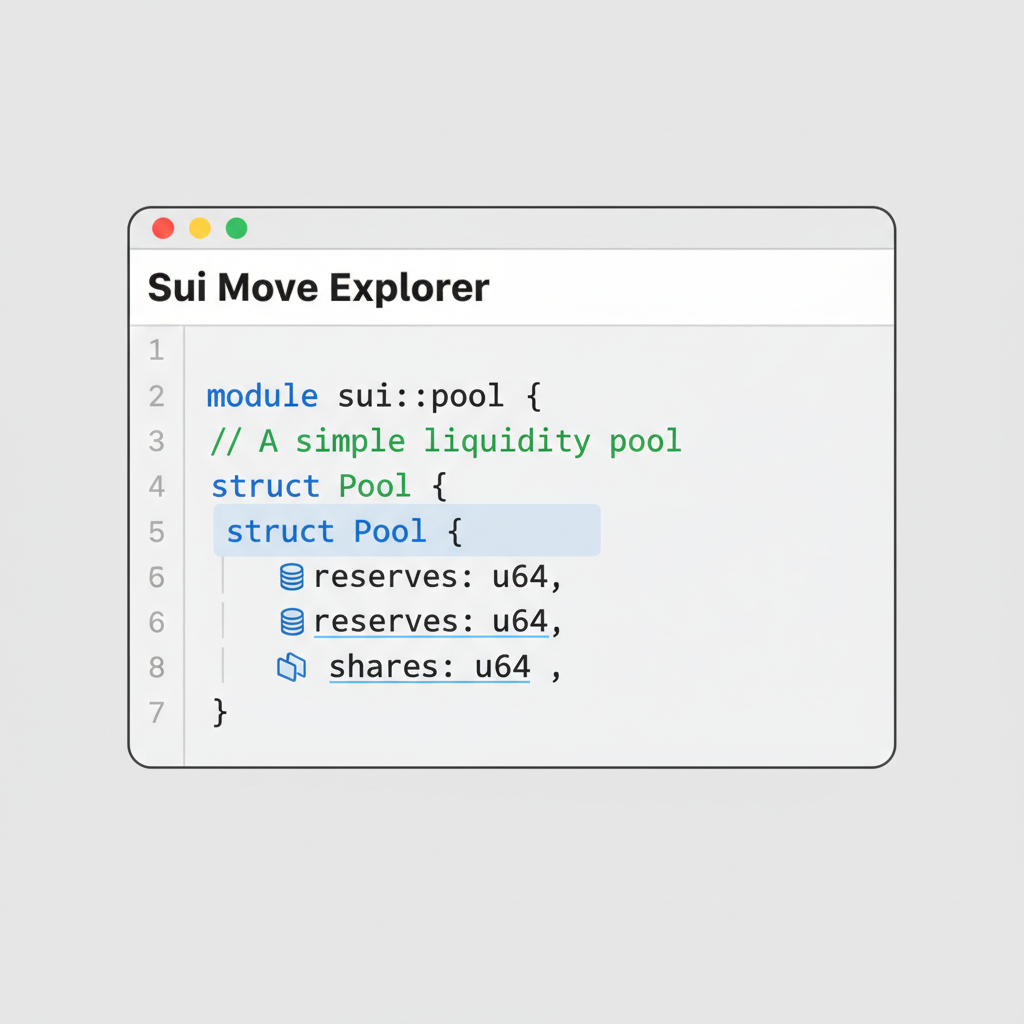Click the 'module sui::pool {' line
1024x1024 pixels.
click(x=374, y=396)
